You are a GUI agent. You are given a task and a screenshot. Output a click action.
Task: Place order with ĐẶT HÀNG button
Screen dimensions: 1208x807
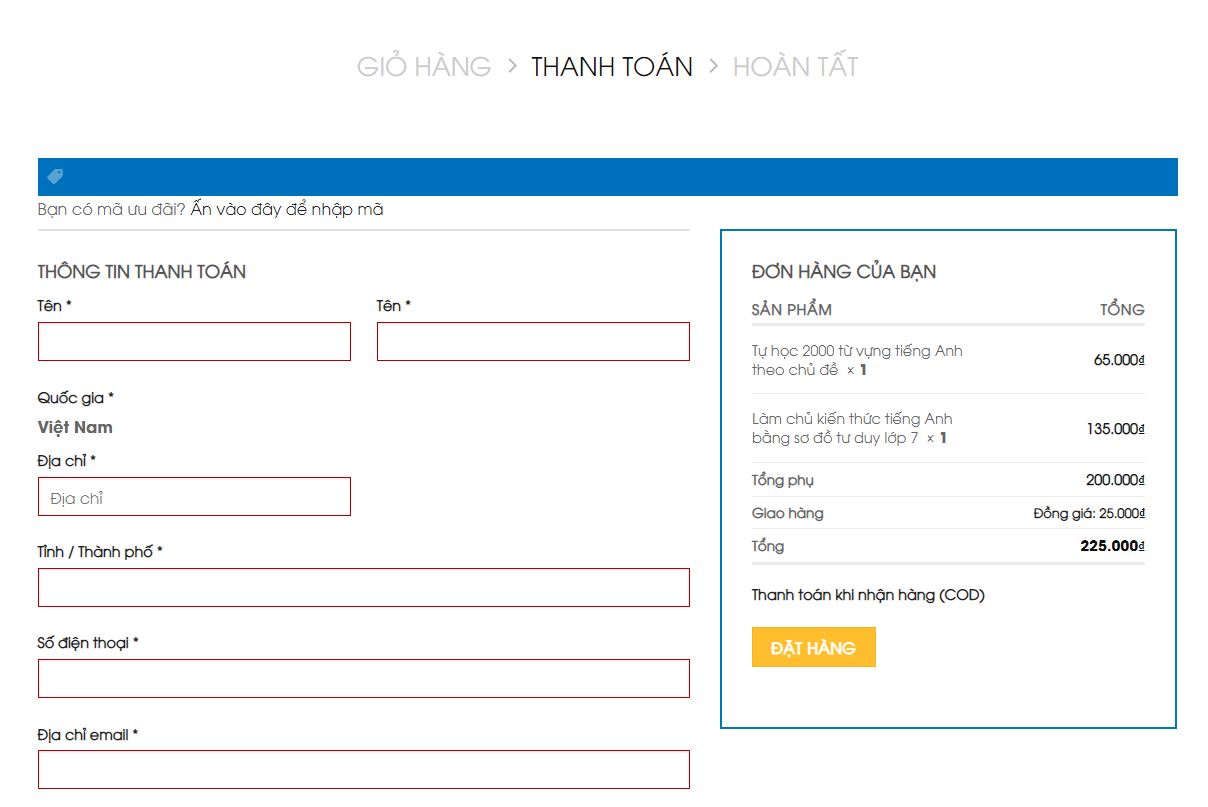tap(813, 647)
